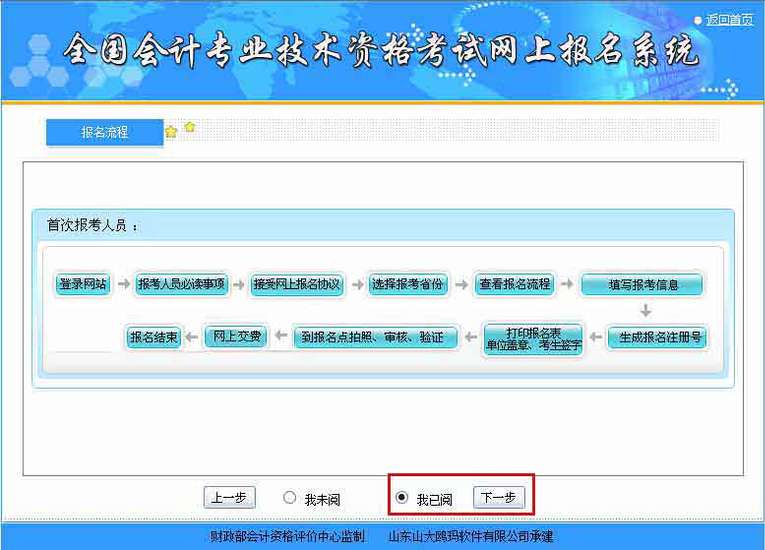Click the 登录网站 step box
Image resolution: width=765 pixels, height=550 pixels.
pos(82,284)
